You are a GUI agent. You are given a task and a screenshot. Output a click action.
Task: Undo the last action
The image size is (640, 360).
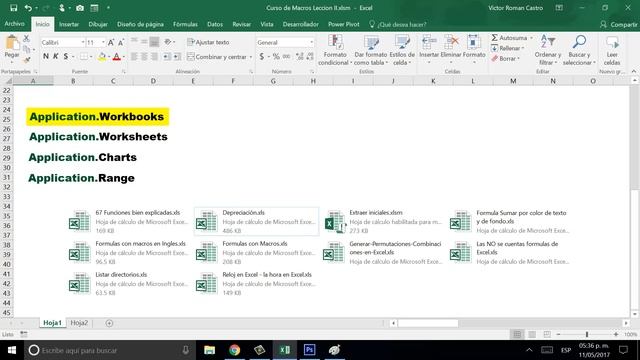pyautogui.click(x=28, y=8)
